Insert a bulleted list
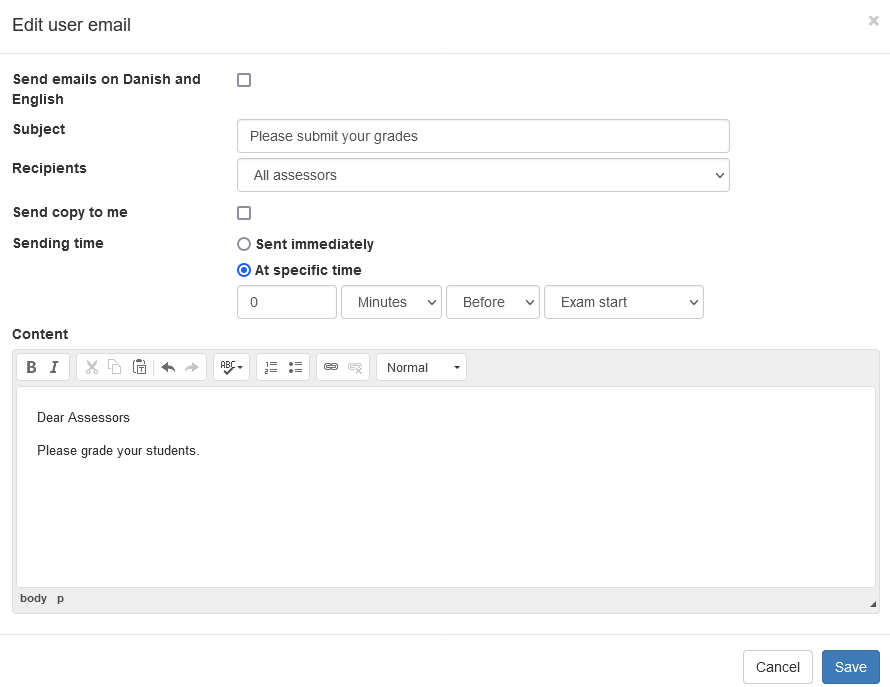 [295, 367]
